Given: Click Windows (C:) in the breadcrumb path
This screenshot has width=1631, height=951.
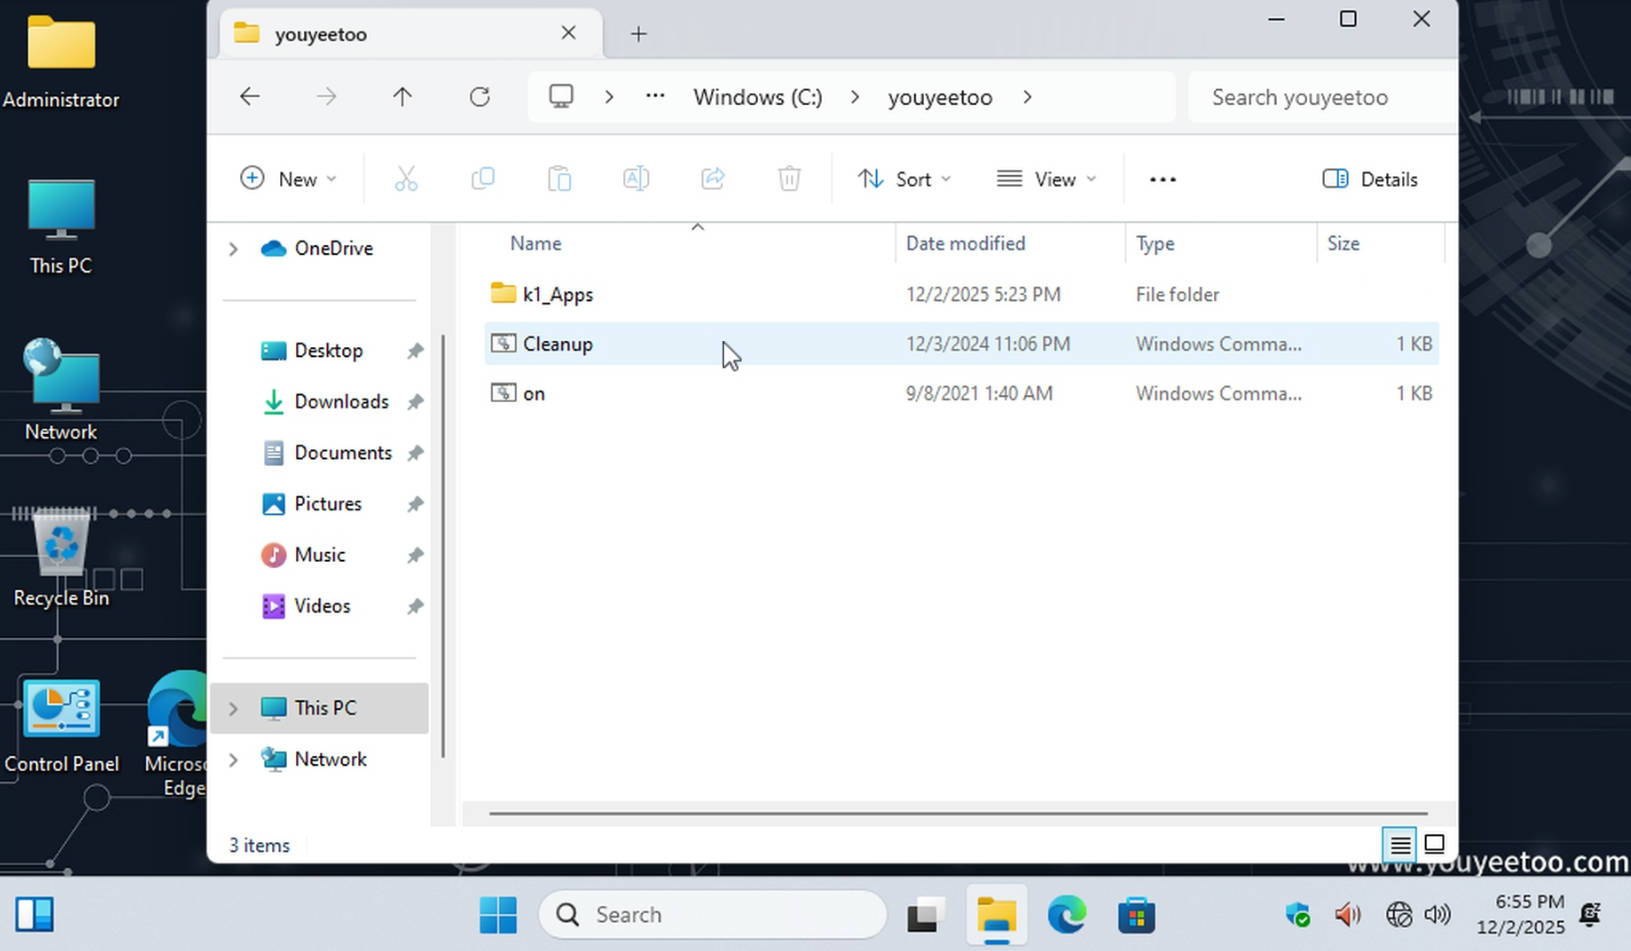Looking at the screenshot, I should point(757,97).
